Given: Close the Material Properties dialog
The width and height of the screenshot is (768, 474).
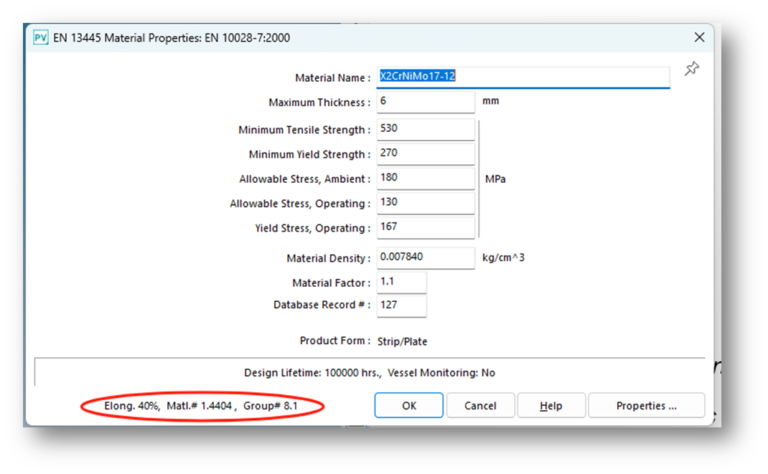Looking at the screenshot, I should tap(699, 37).
